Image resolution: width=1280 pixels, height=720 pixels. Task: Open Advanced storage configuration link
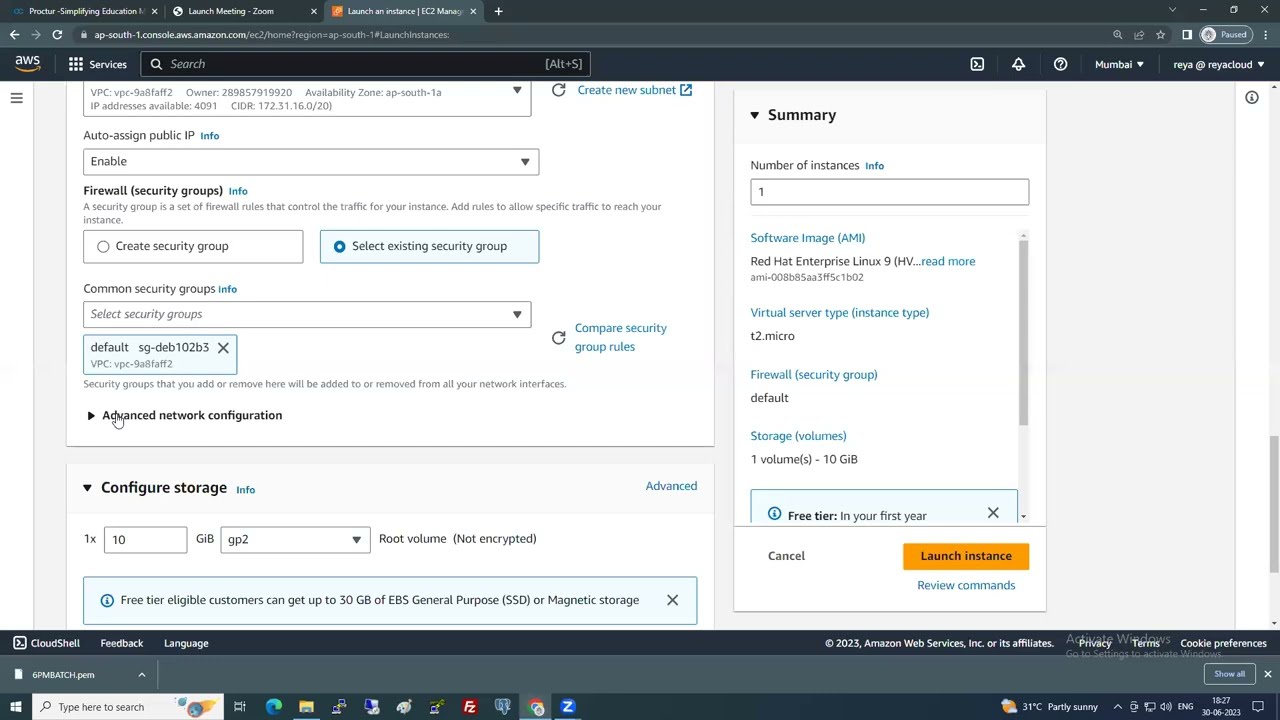coord(671,486)
